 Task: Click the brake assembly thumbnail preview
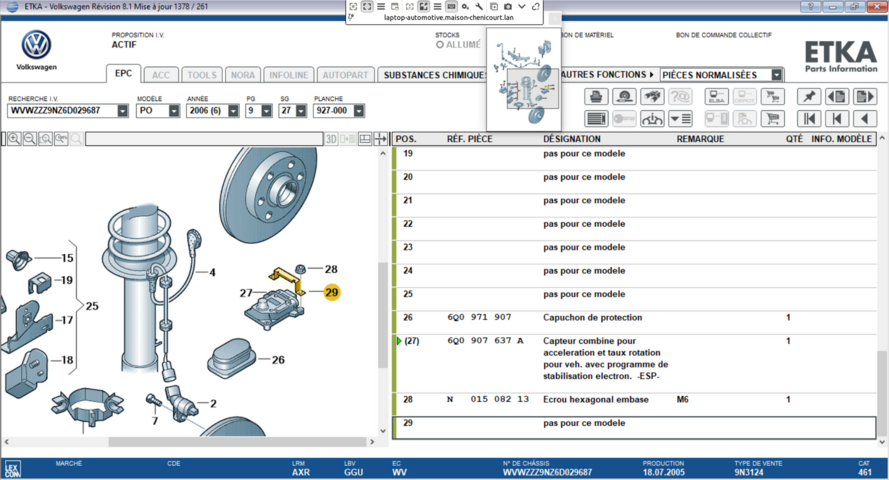[524, 78]
